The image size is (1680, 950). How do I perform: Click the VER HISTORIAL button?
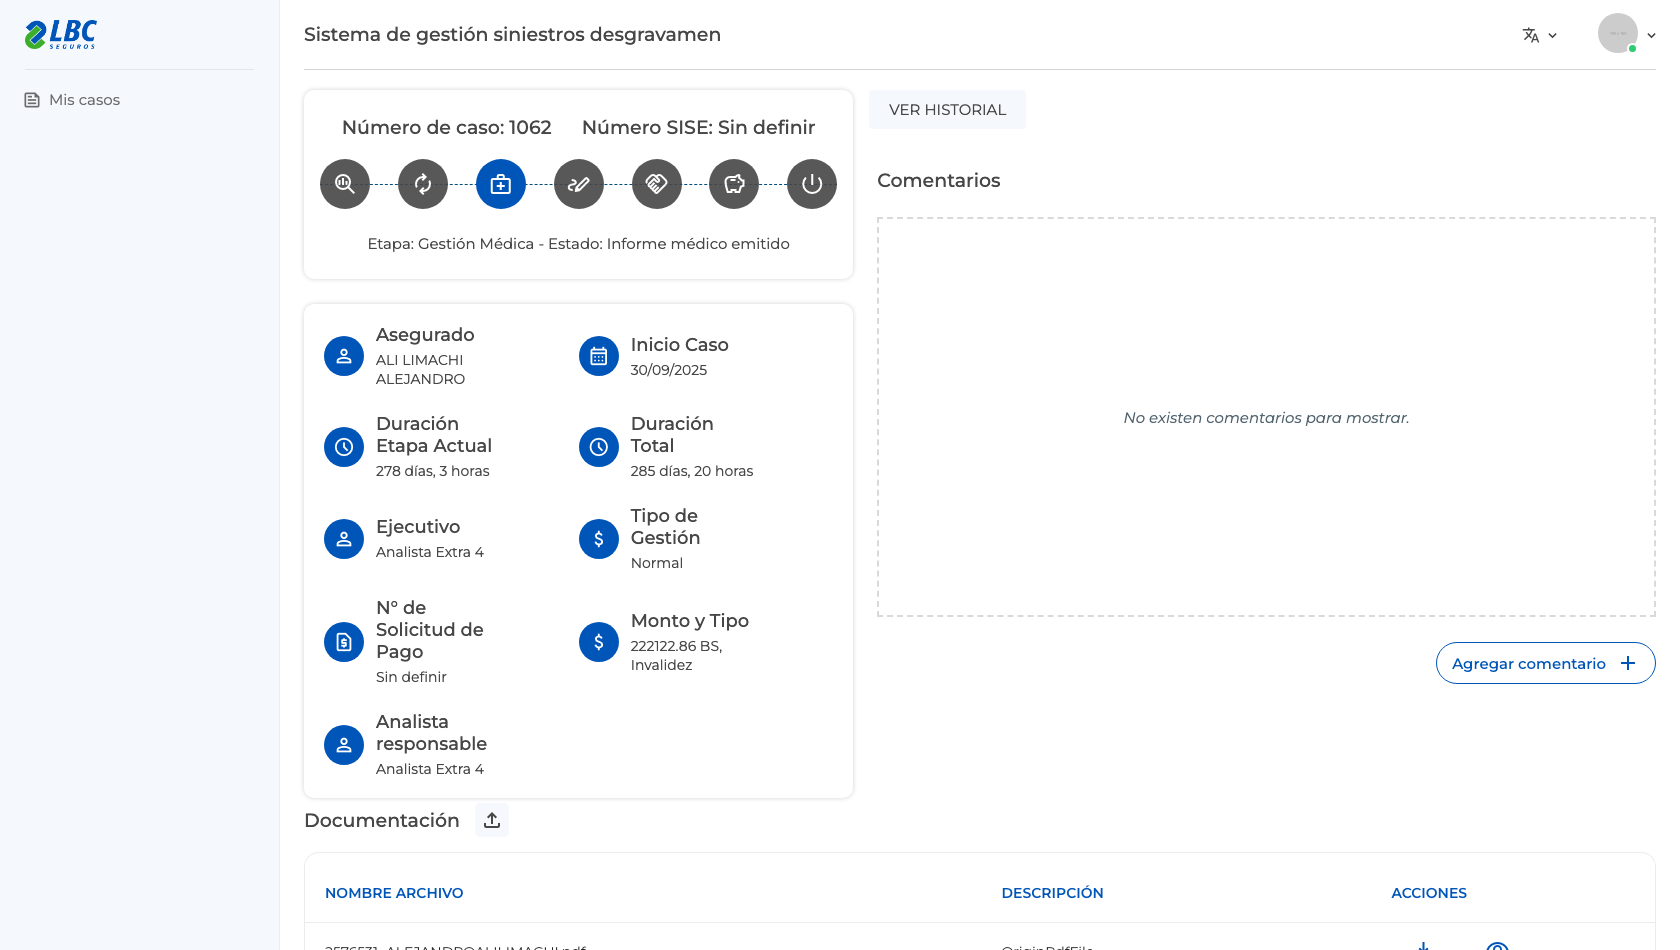coord(947,110)
